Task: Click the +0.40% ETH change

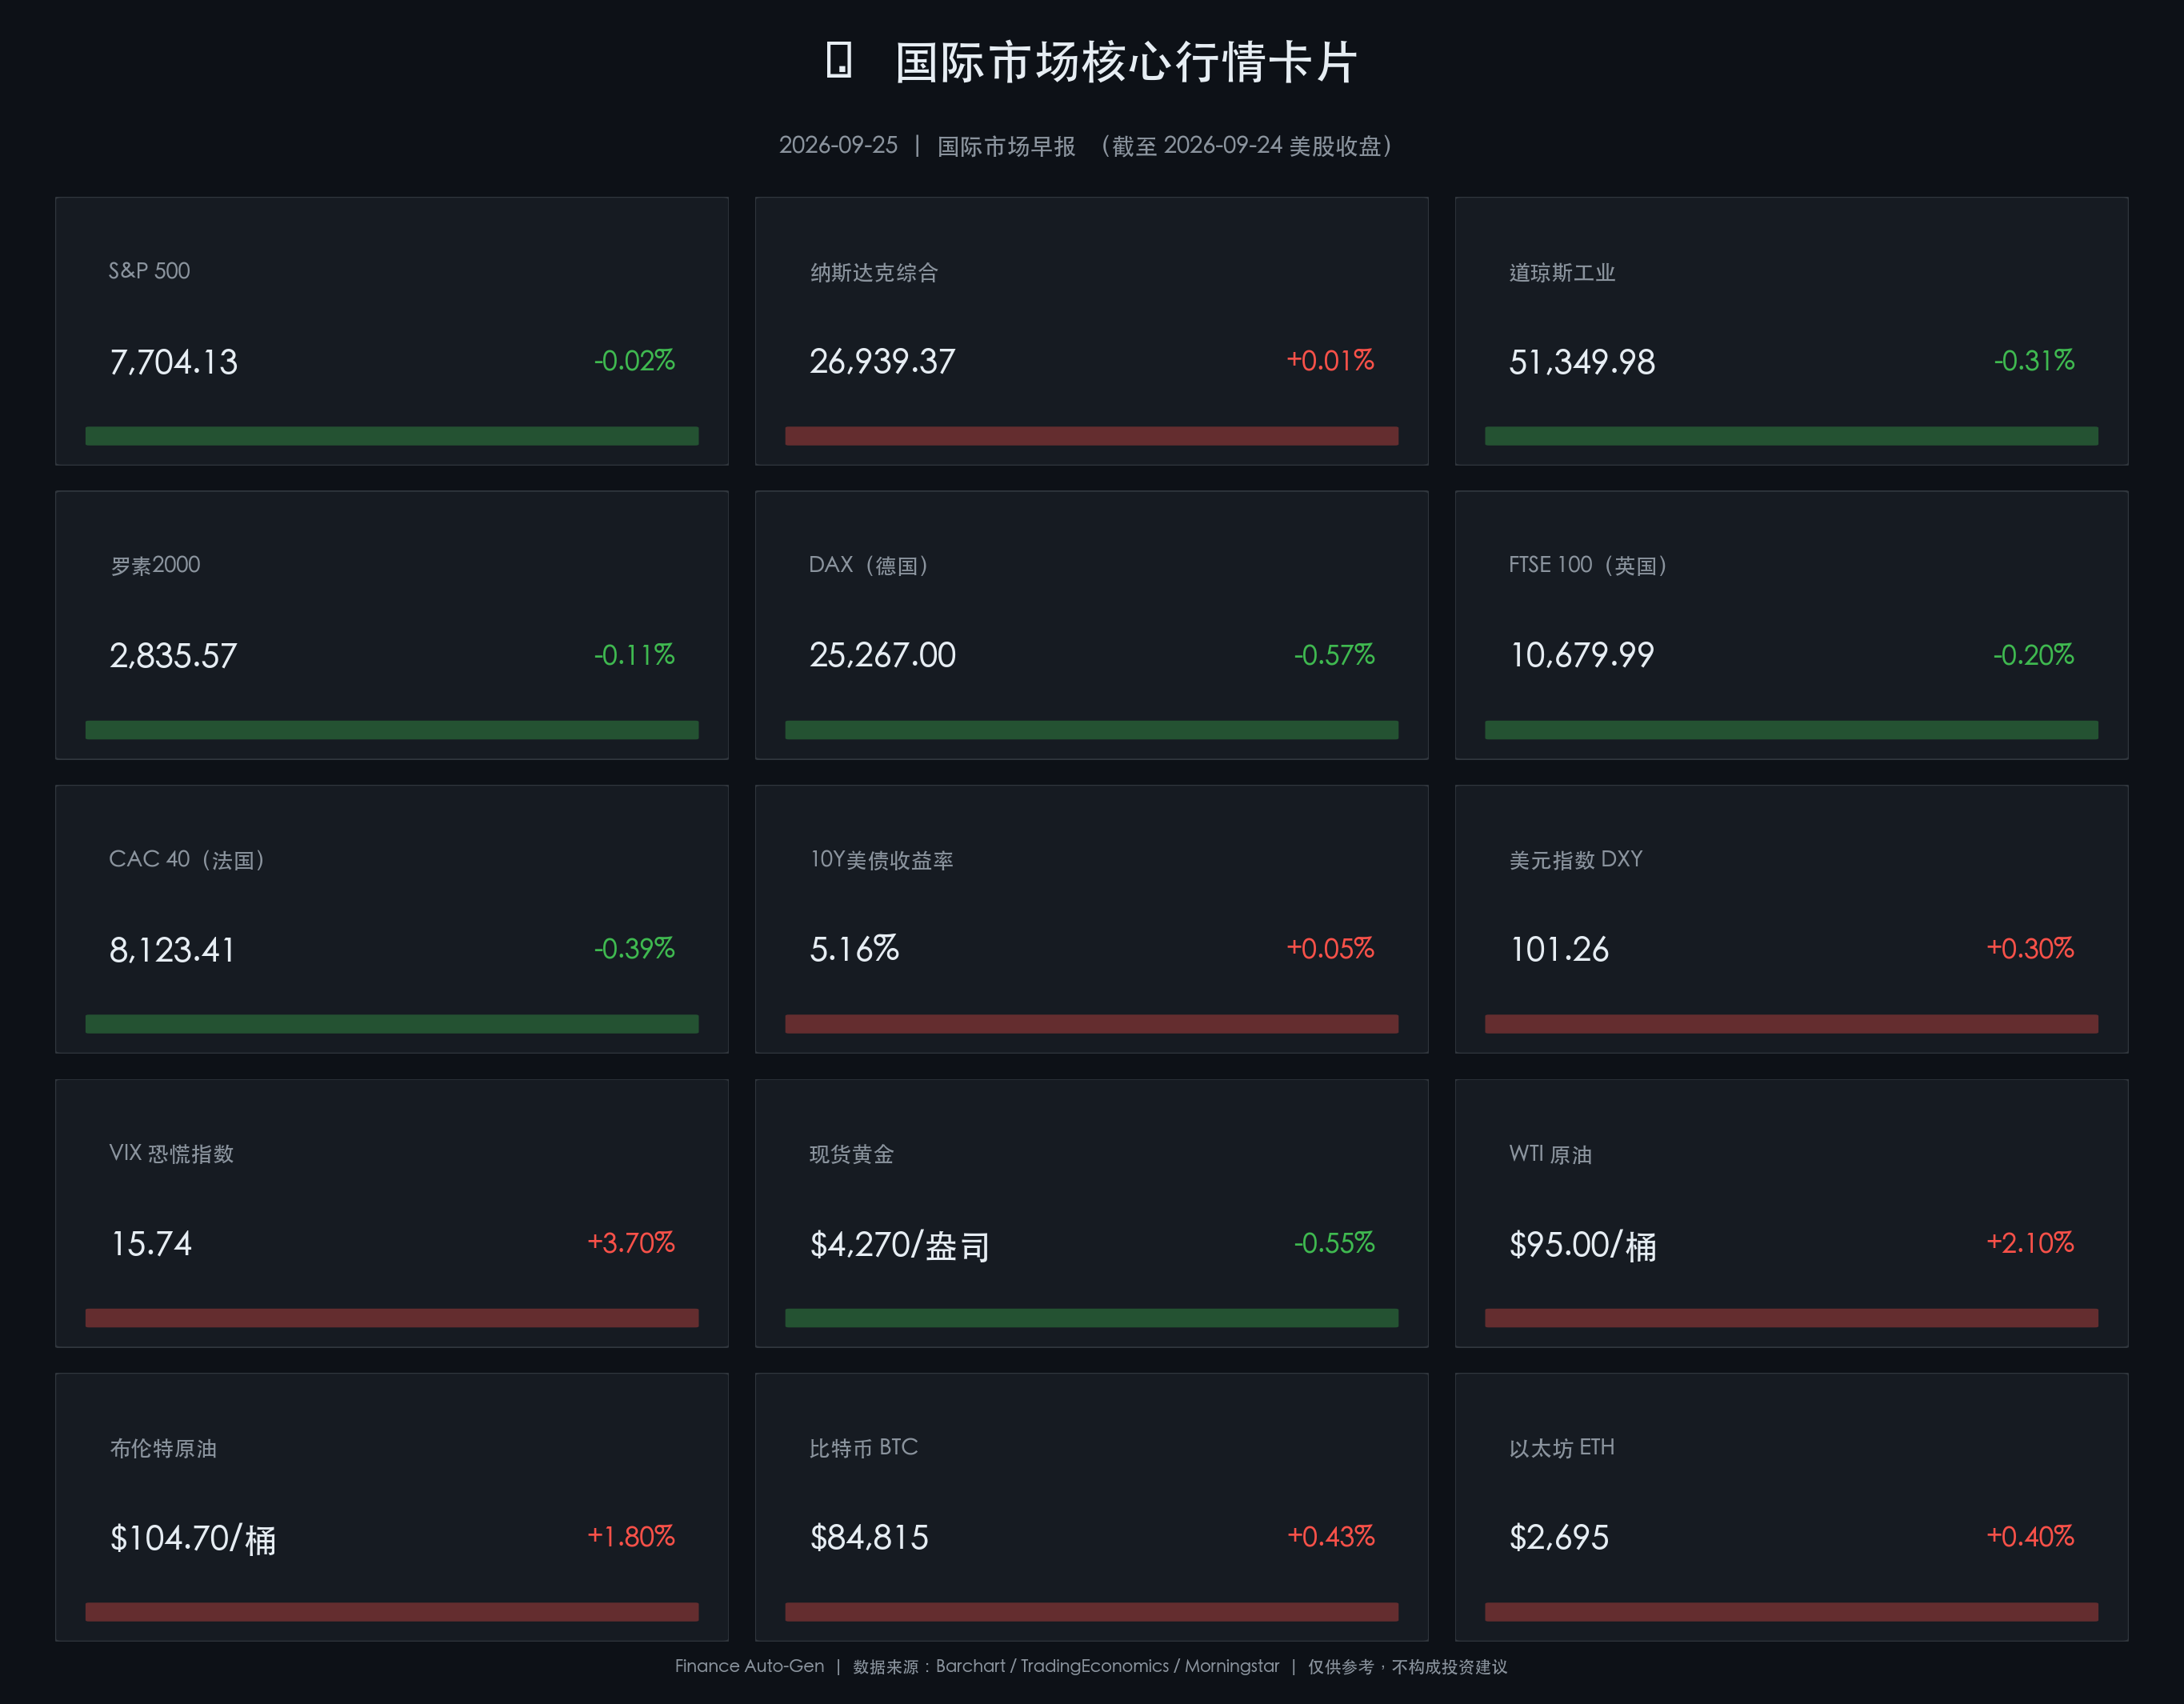Action: coord(2030,1536)
